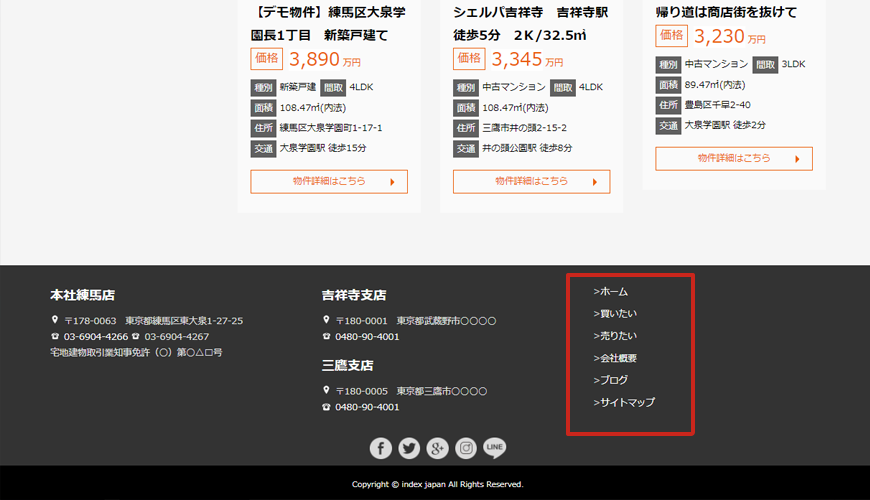Open サイトマップ footer link

click(624, 402)
